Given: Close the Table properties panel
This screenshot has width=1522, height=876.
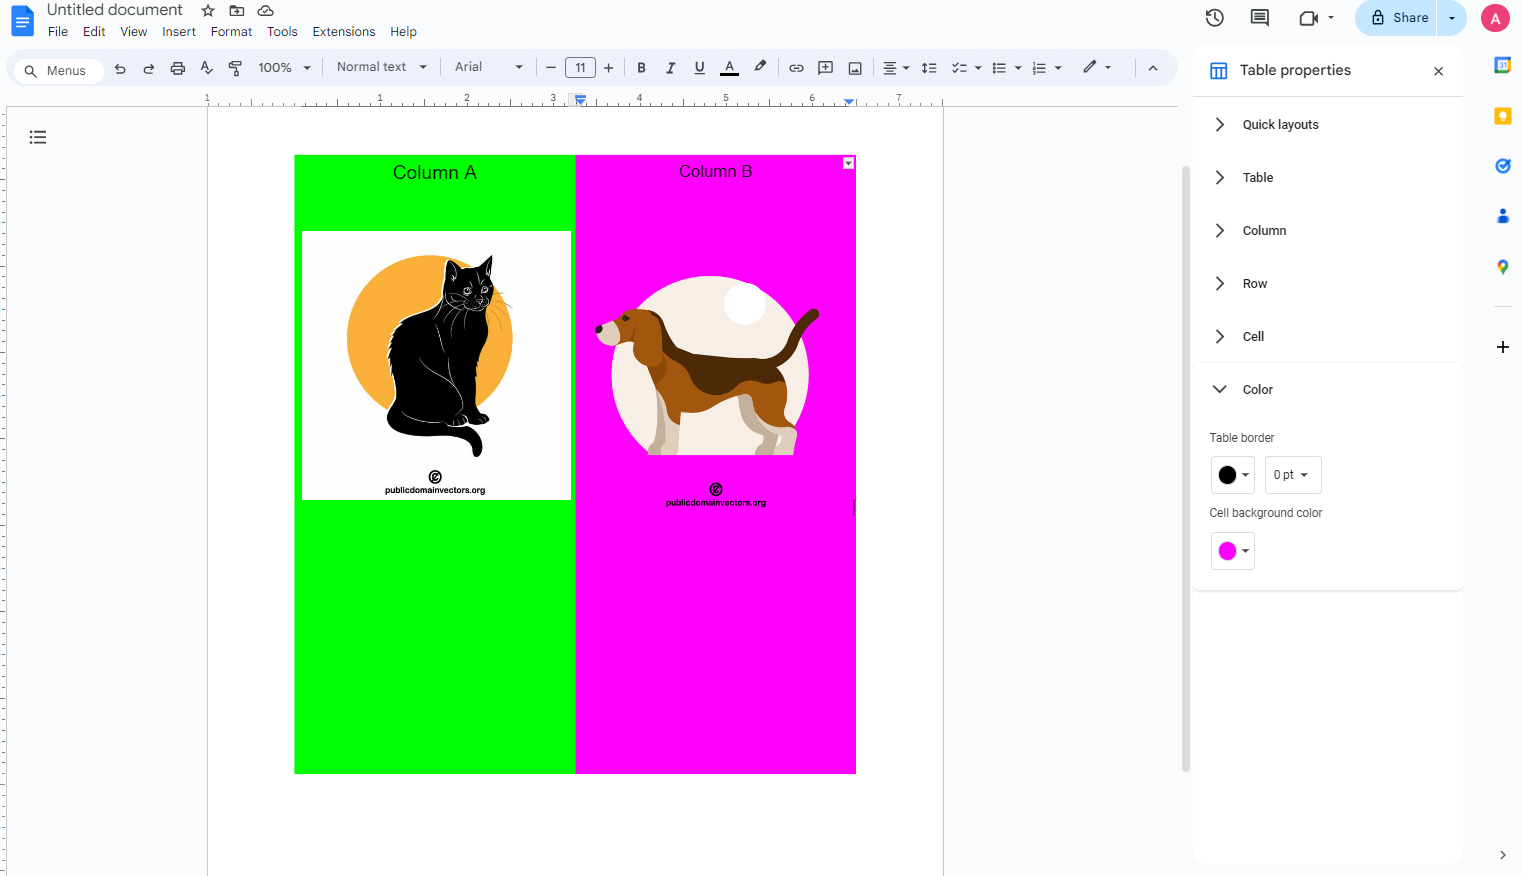Looking at the screenshot, I should [1438, 71].
